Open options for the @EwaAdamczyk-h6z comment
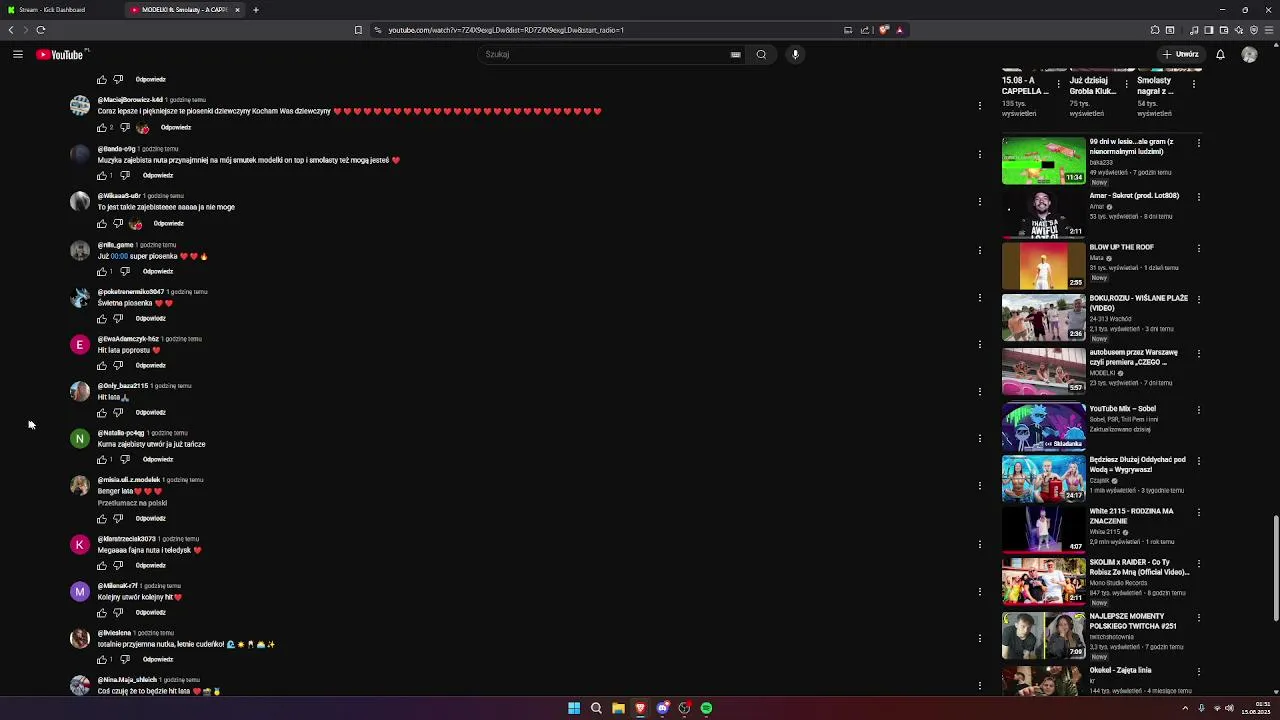 [x=980, y=344]
